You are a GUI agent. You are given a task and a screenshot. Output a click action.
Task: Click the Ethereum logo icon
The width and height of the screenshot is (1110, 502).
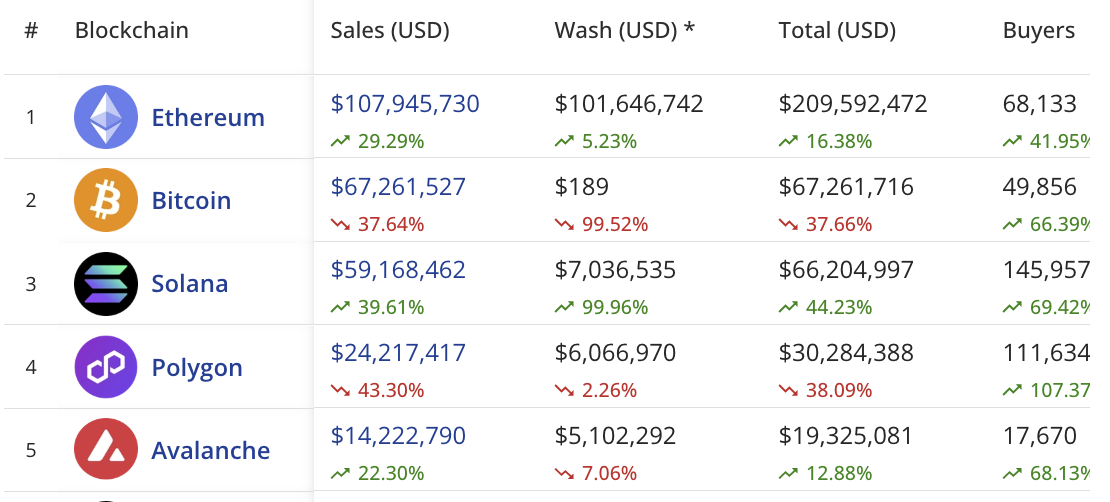105,117
